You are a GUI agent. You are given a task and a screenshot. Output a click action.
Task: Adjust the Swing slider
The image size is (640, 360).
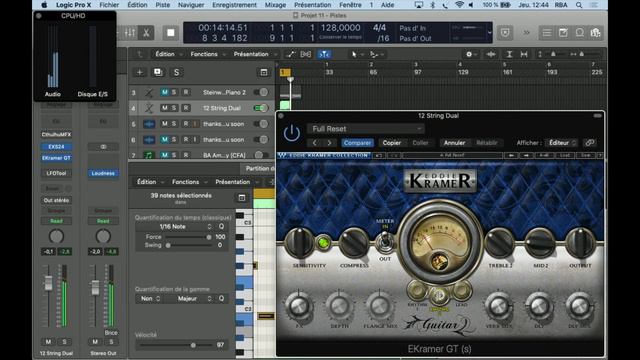pyautogui.click(x=189, y=245)
